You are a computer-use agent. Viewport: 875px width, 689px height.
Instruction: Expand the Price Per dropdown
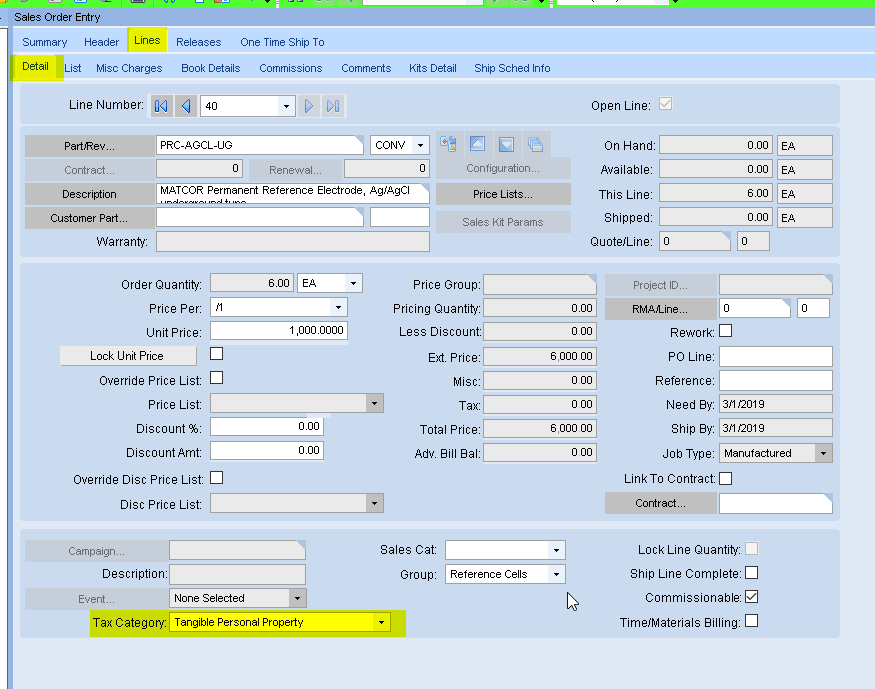point(338,307)
